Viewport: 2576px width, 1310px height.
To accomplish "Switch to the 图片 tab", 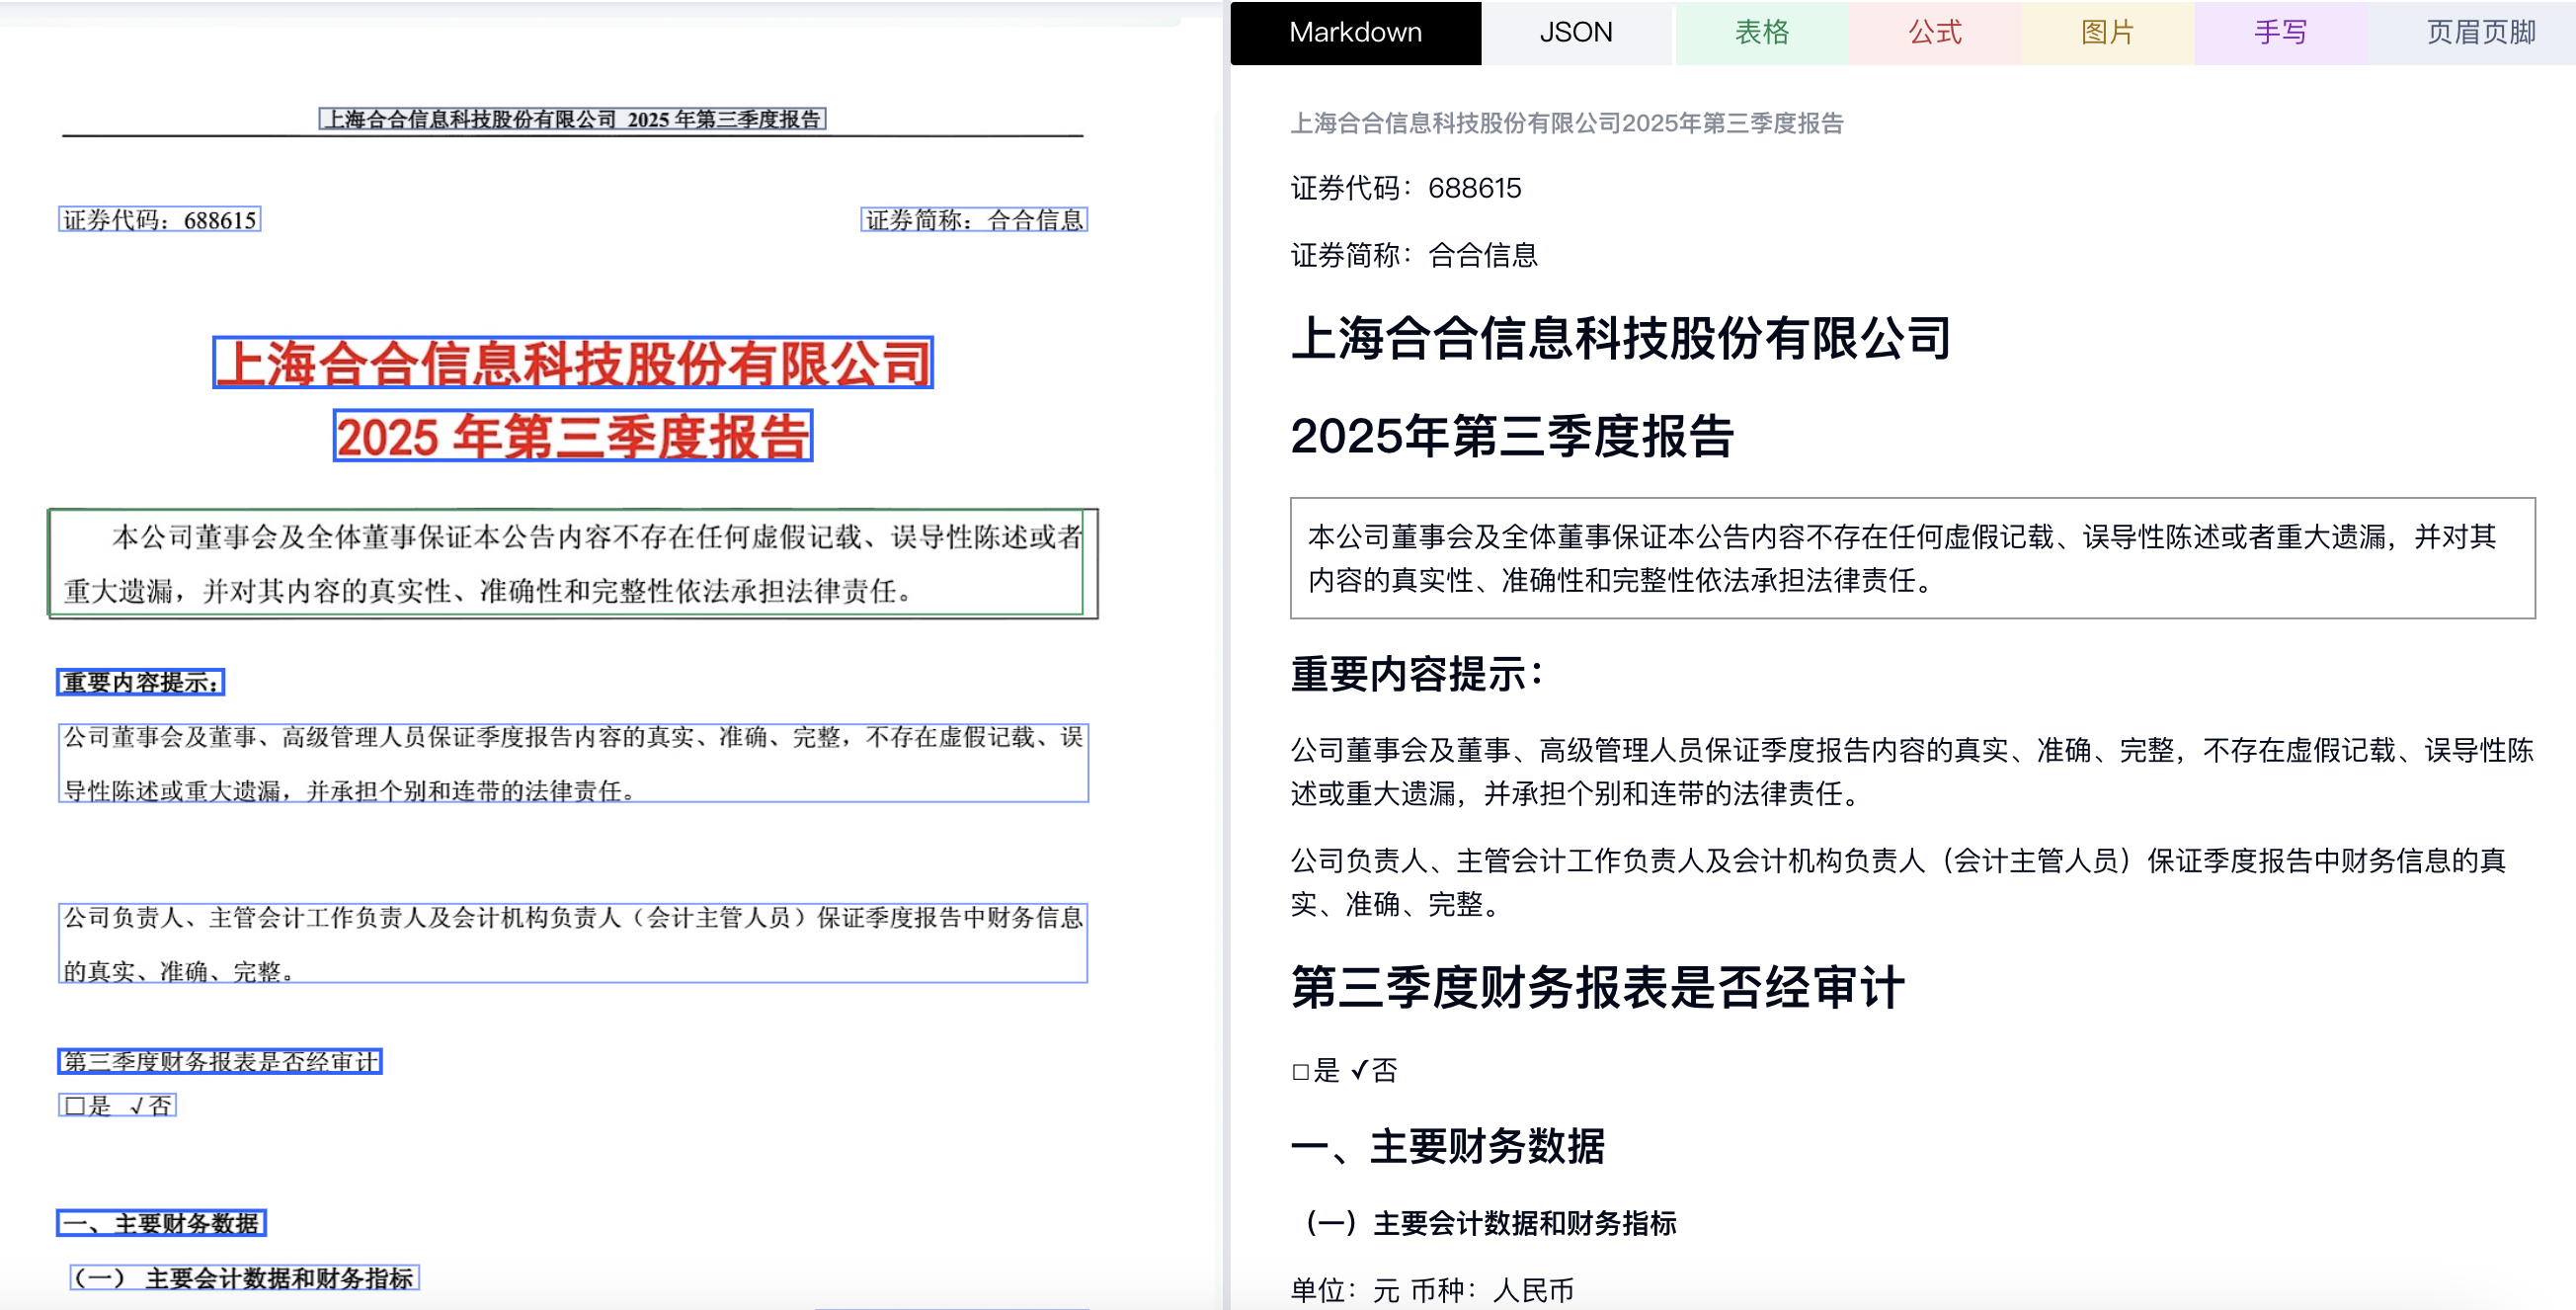I will [2107, 33].
